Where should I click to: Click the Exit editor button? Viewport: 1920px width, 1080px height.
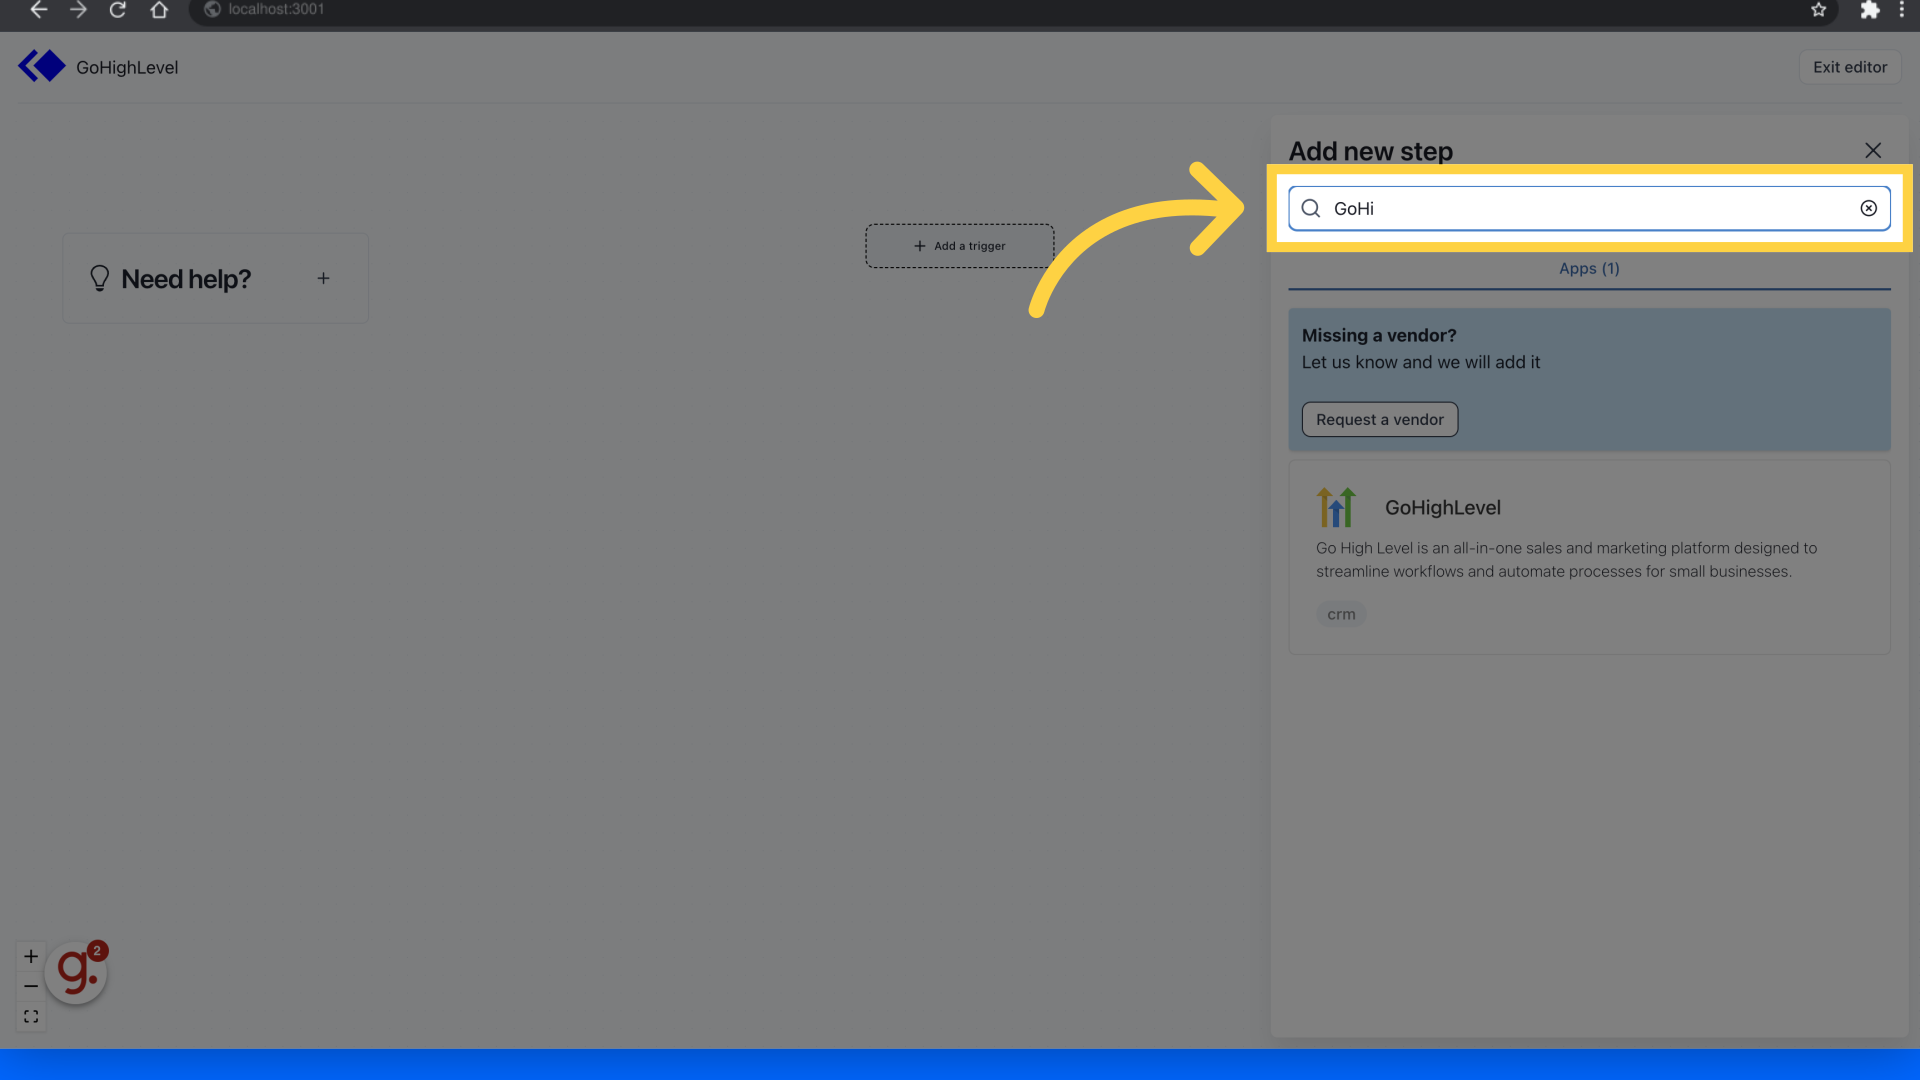1849,67
